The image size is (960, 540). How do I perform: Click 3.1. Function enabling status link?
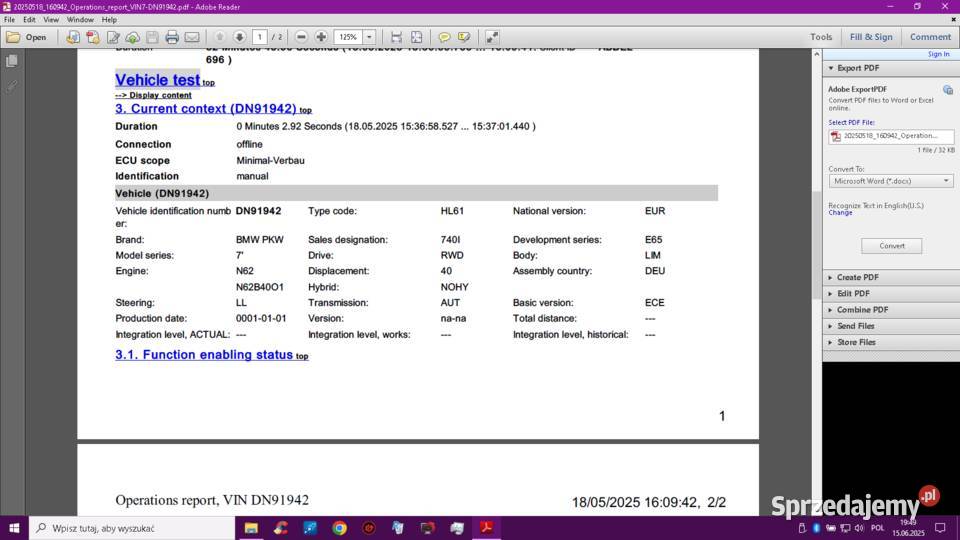coord(204,354)
